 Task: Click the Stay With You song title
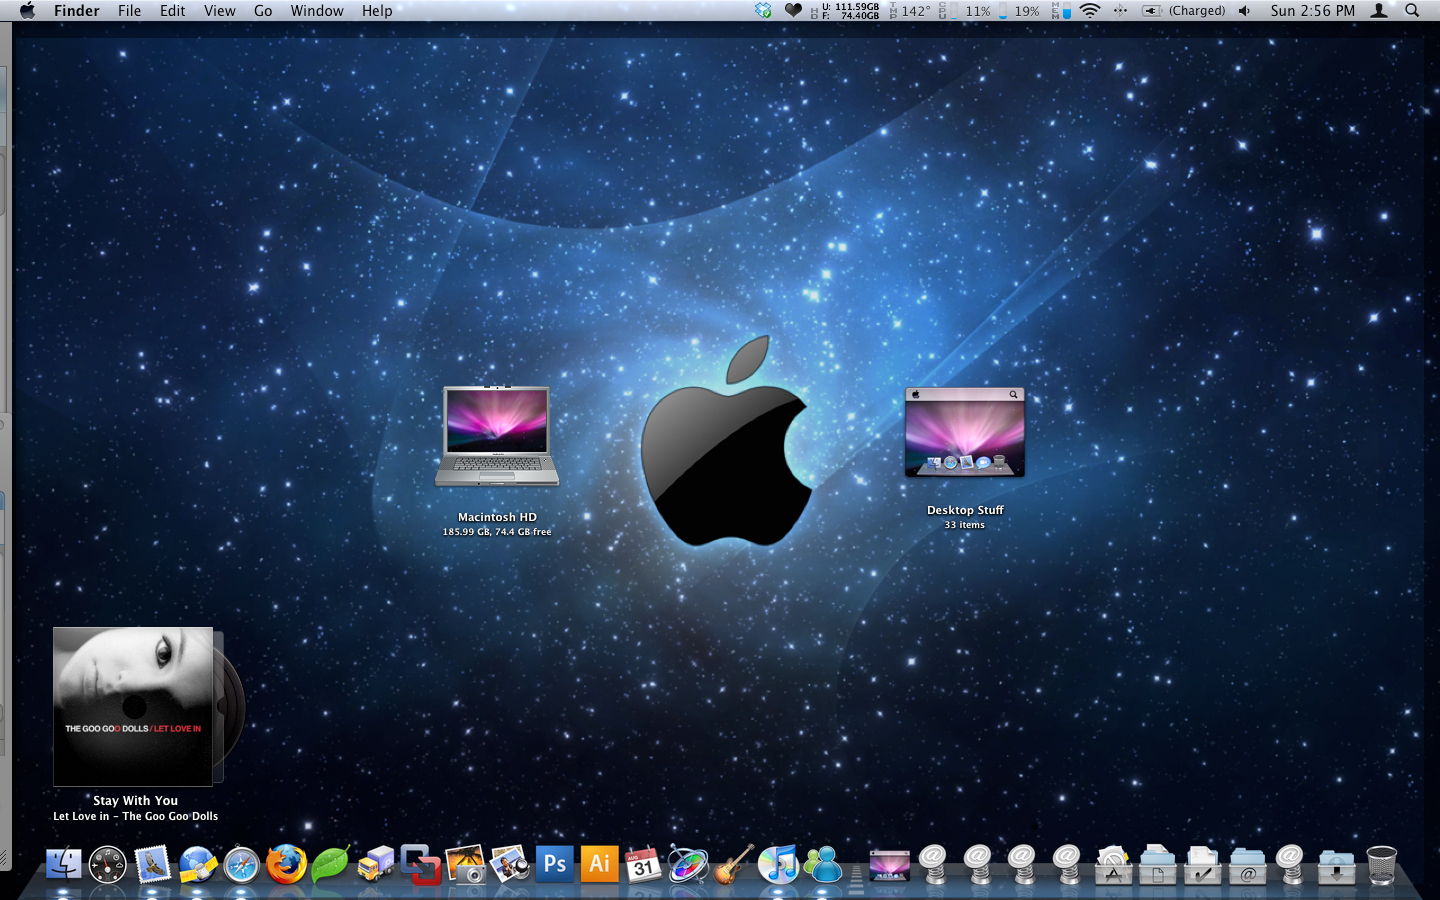point(135,800)
